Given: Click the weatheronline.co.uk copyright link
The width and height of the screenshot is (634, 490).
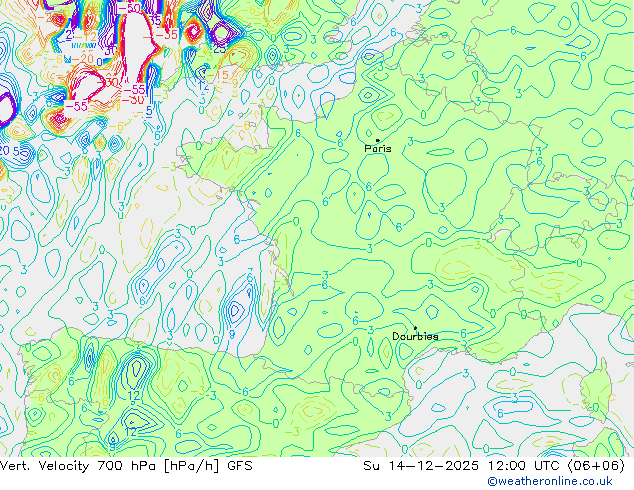Looking at the screenshot, I should tap(550, 481).
